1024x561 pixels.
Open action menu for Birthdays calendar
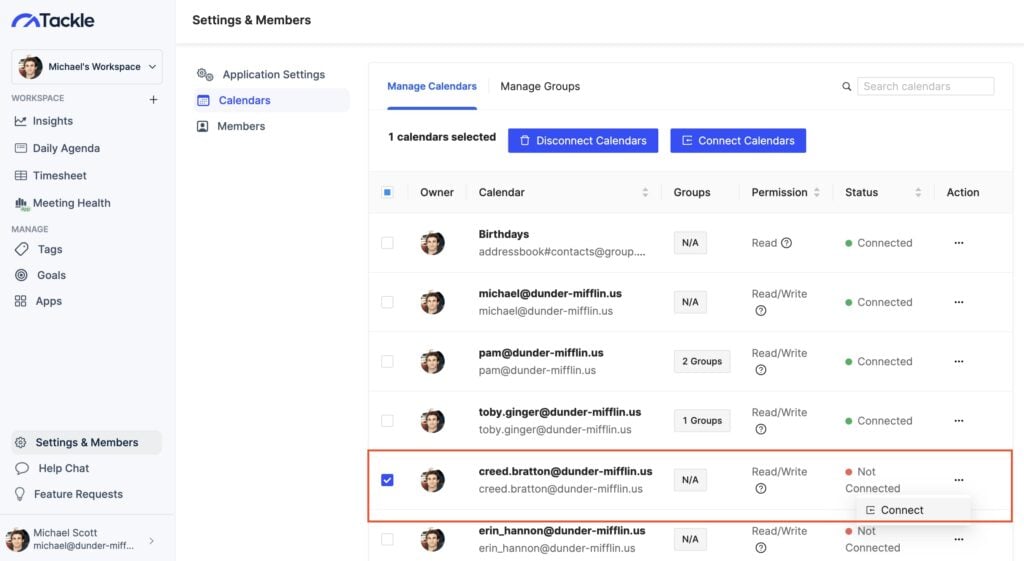[x=959, y=243]
